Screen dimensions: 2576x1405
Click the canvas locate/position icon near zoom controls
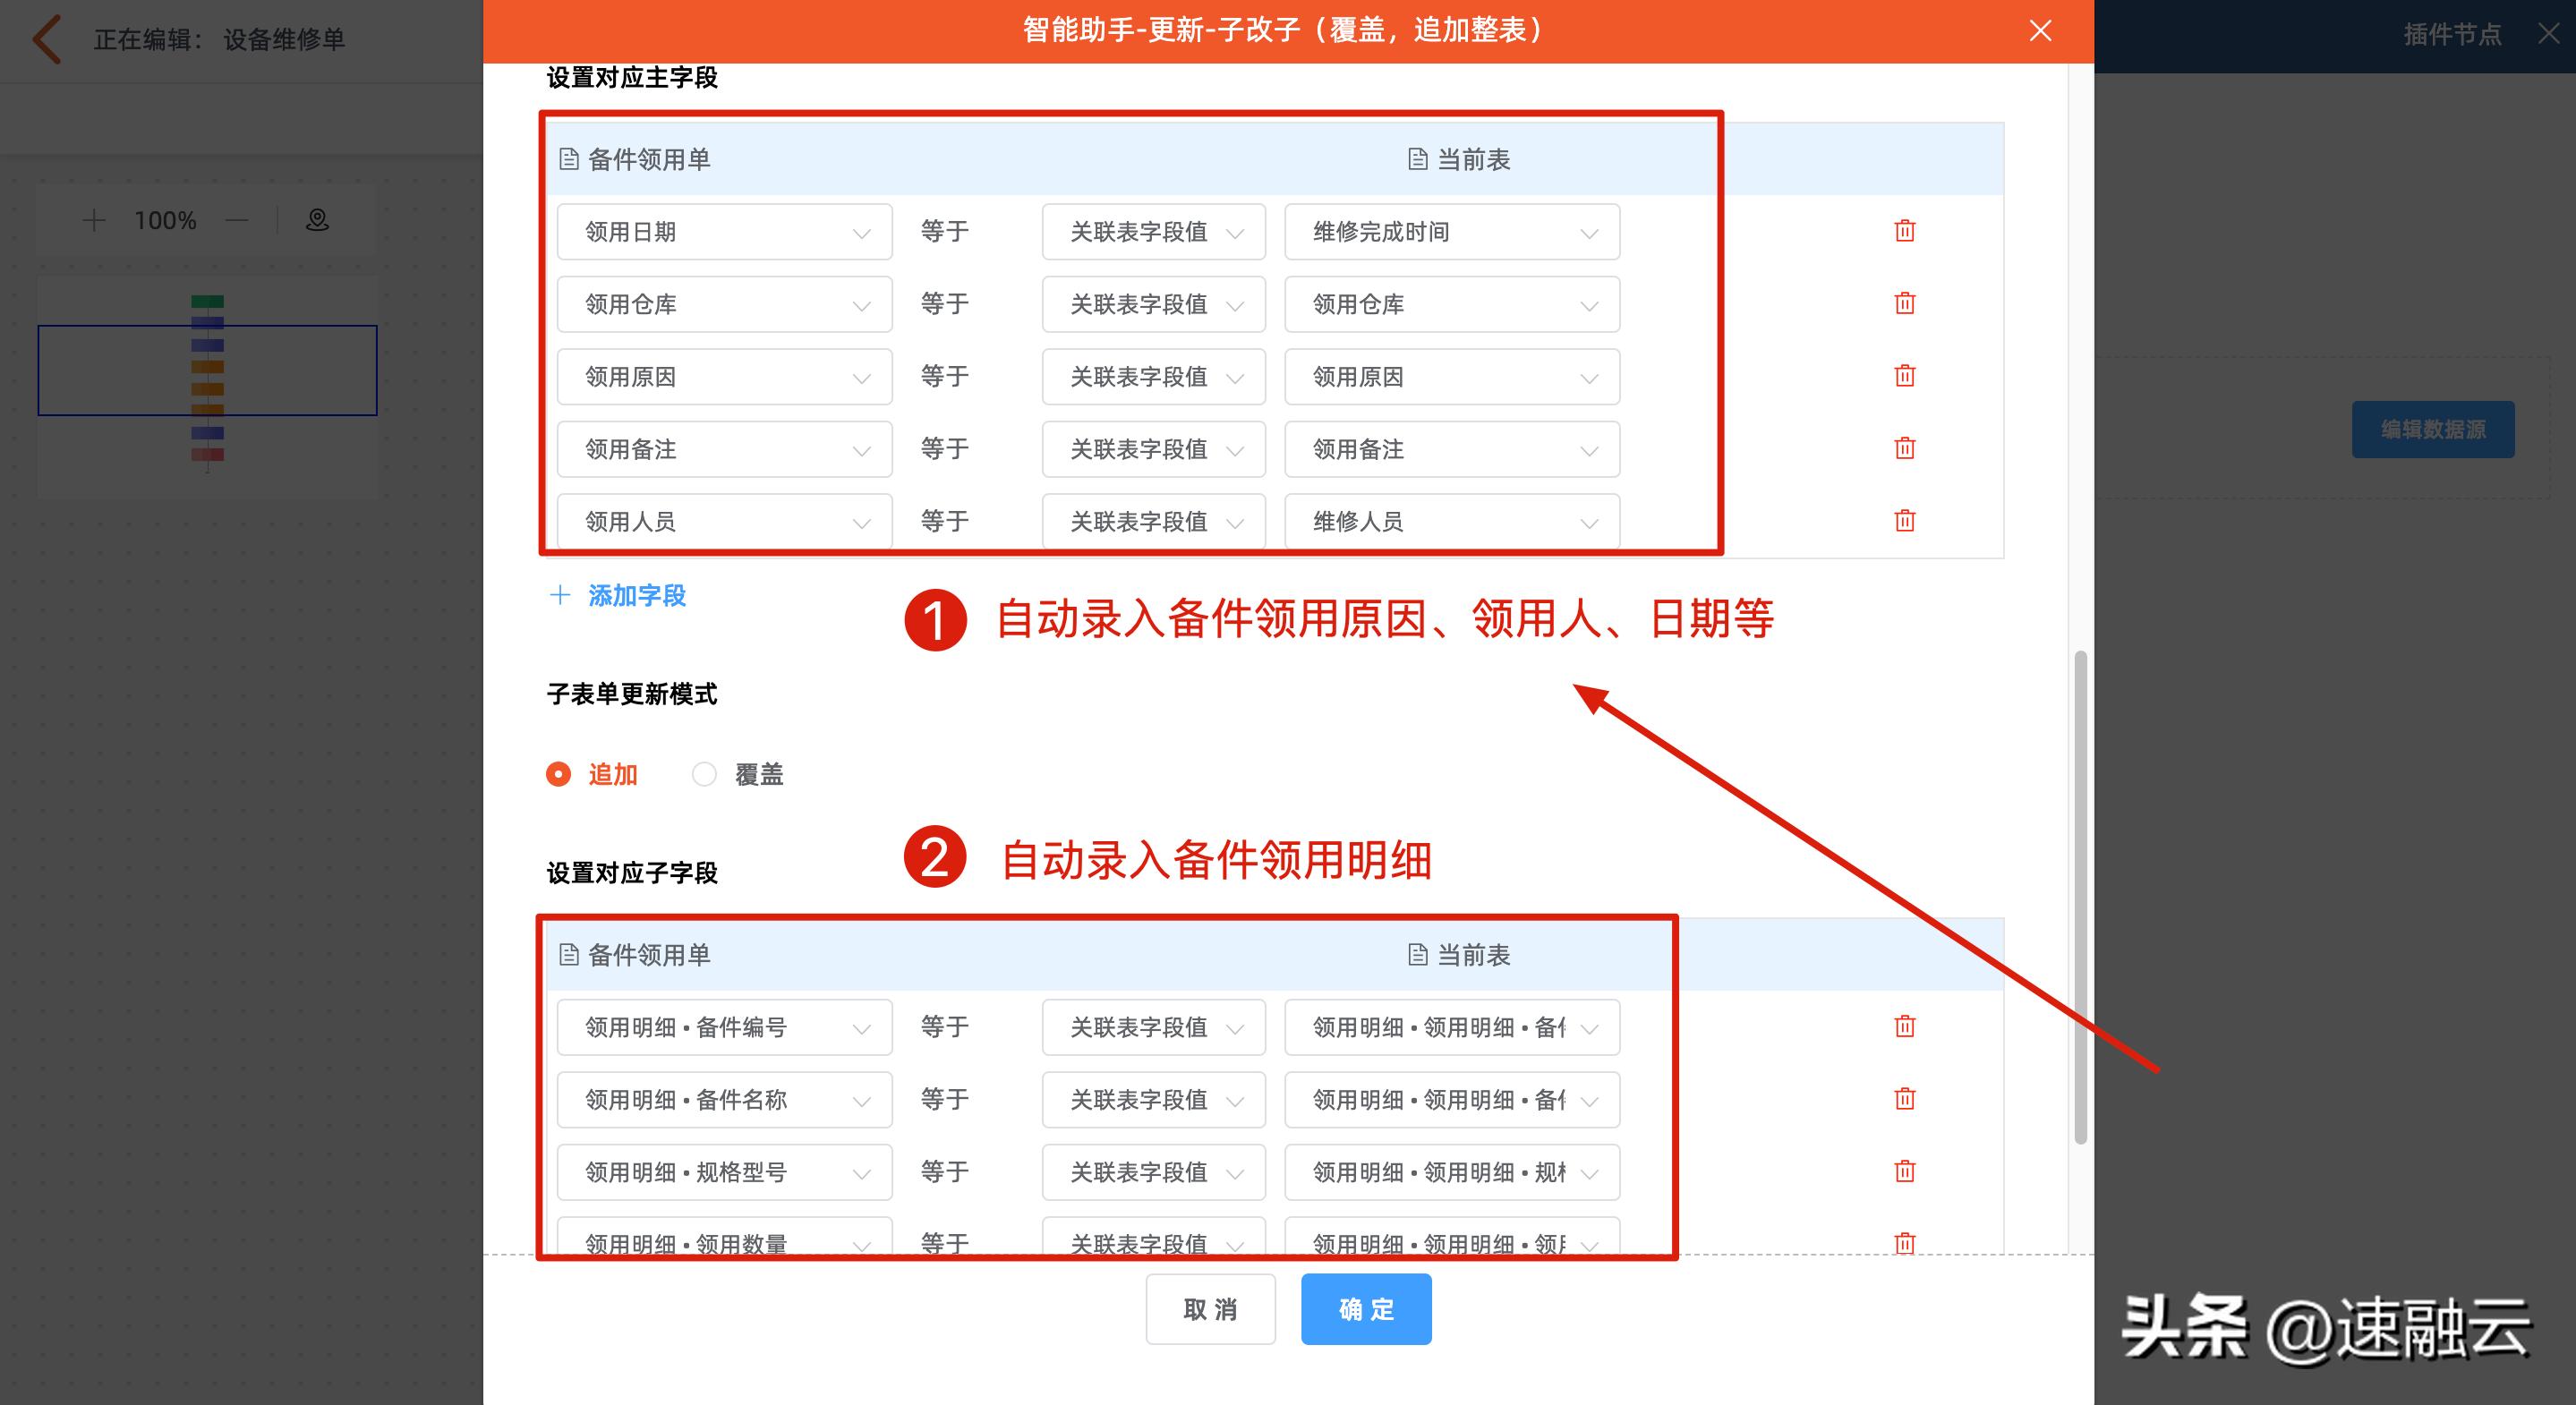click(317, 219)
